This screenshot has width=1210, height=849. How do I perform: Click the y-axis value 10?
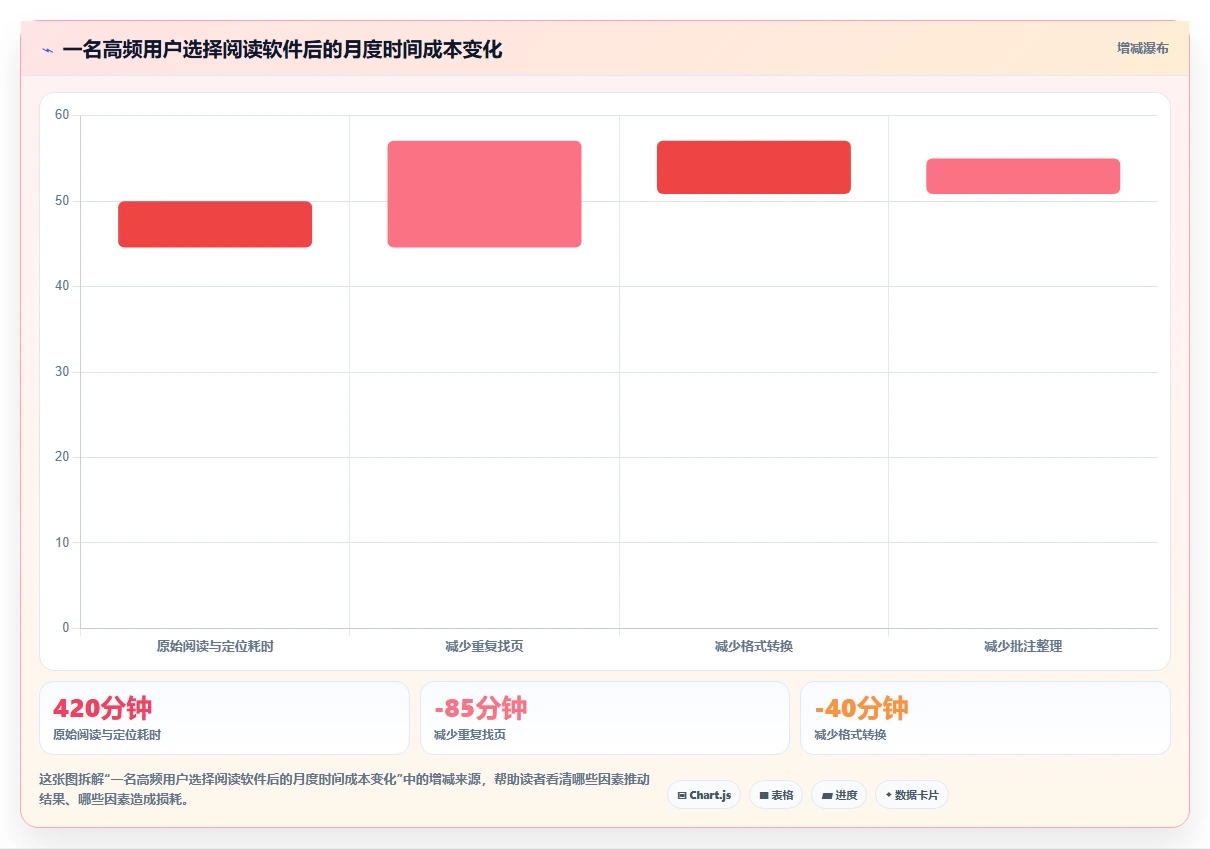click(x=62, y=543)
